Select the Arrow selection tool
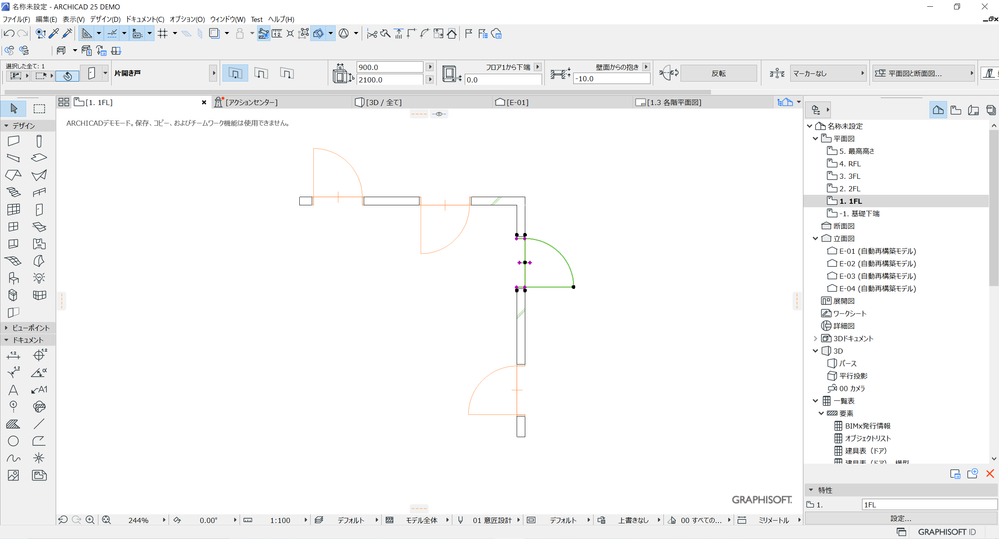999x539 pixels. click(x=14, y=108)
